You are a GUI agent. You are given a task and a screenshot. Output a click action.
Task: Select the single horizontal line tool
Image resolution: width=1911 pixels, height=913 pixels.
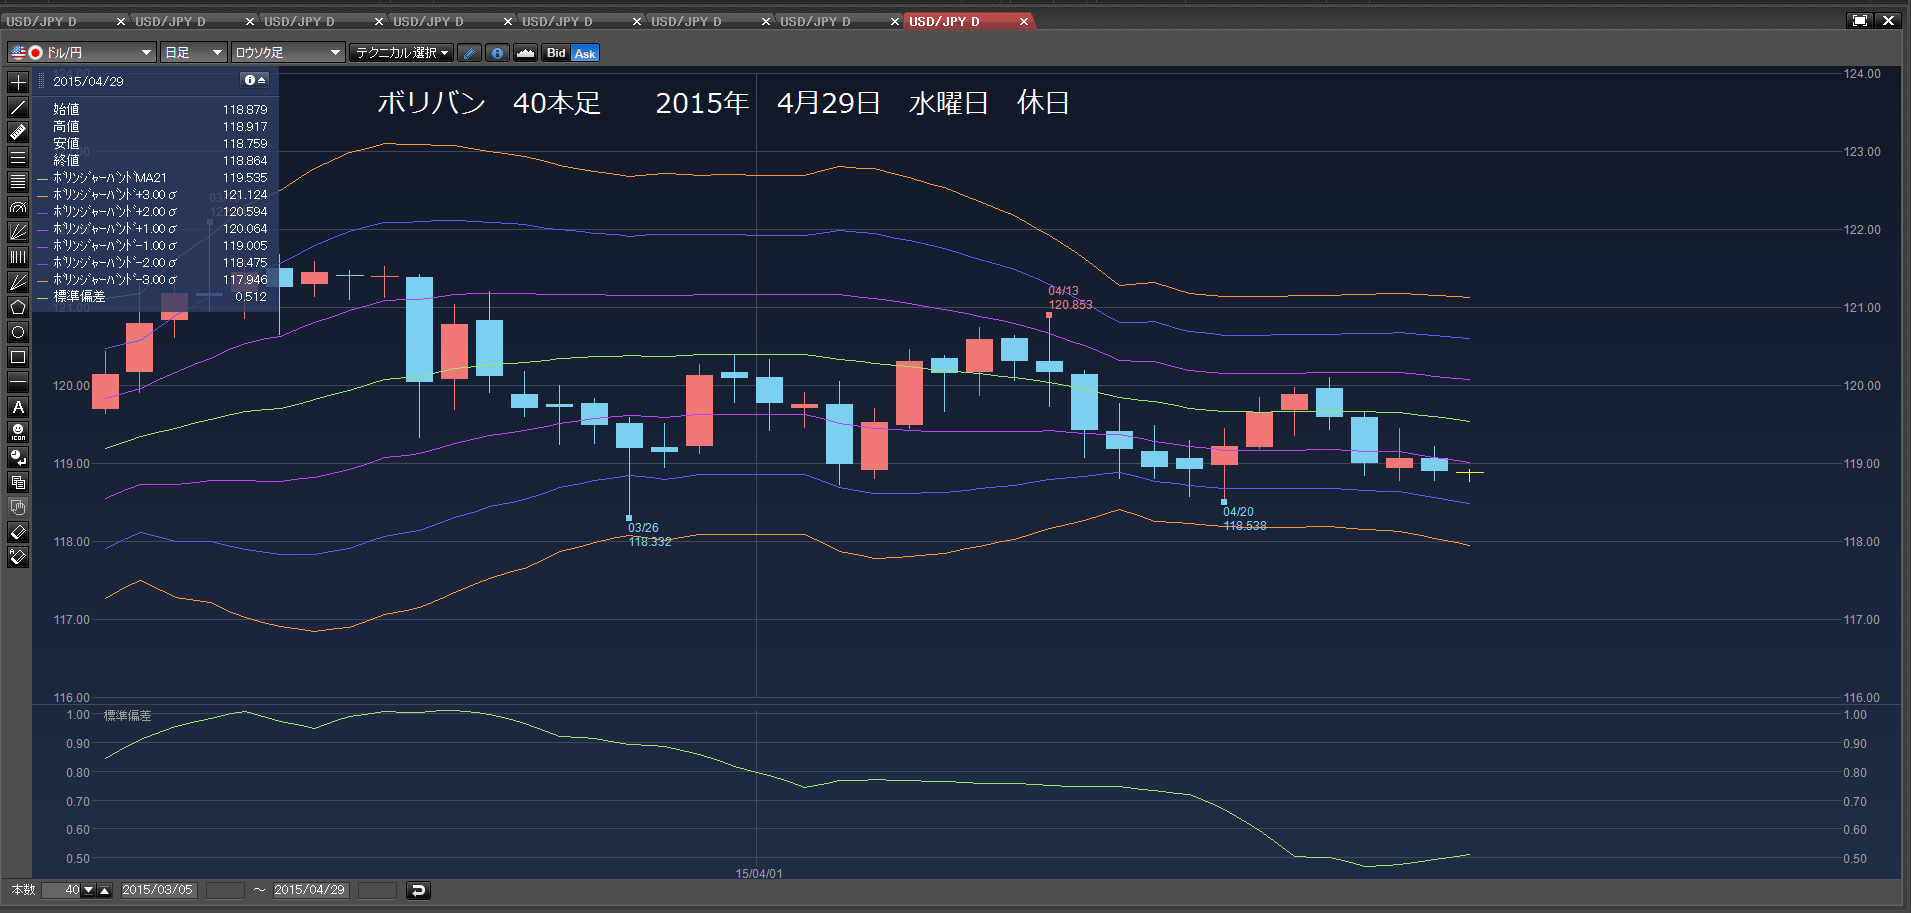click(x=18, y=382)
